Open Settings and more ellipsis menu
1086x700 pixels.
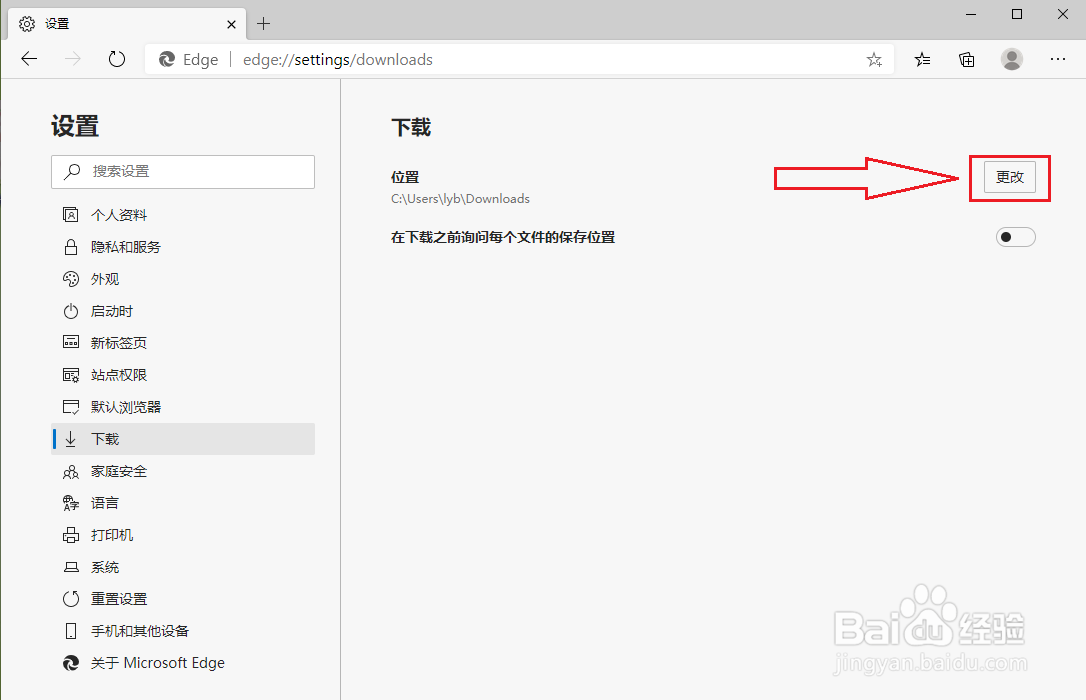coord(1058,60)
